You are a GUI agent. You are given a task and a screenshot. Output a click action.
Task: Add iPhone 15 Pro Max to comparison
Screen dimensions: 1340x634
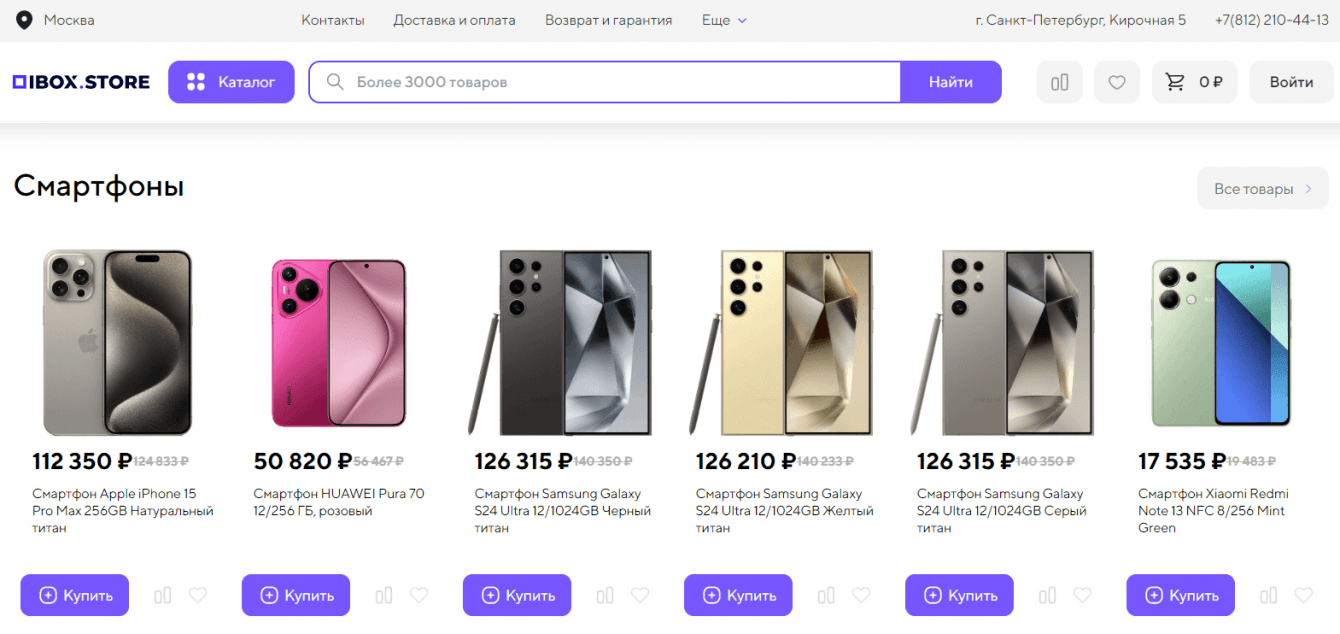[x=163, y=596]
